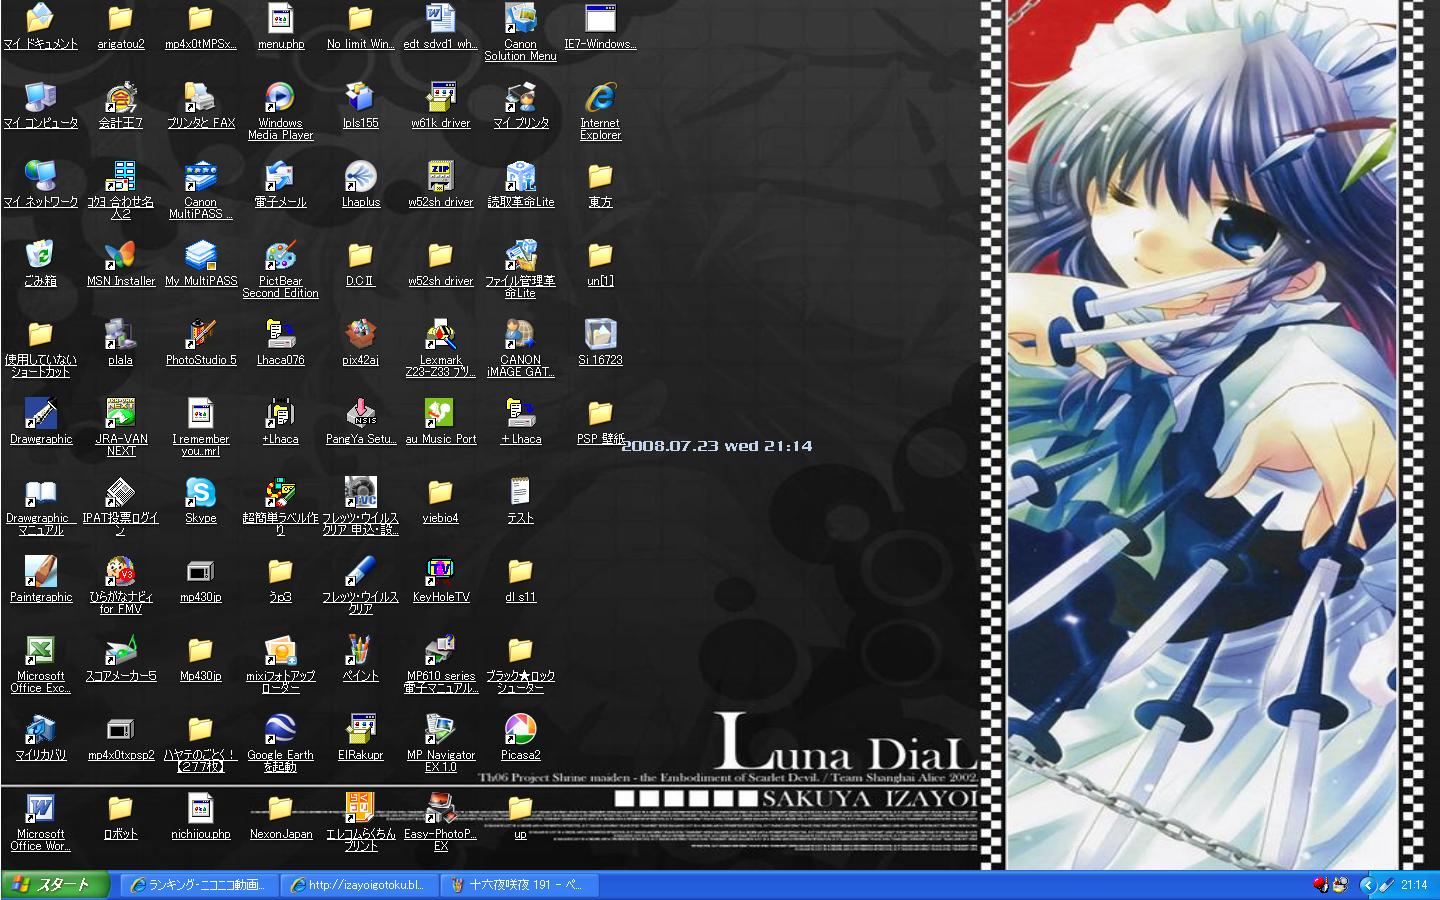Select the Lhaplus desktop icon
This screenshot has height=900, width=1440.
click(360, 176)
